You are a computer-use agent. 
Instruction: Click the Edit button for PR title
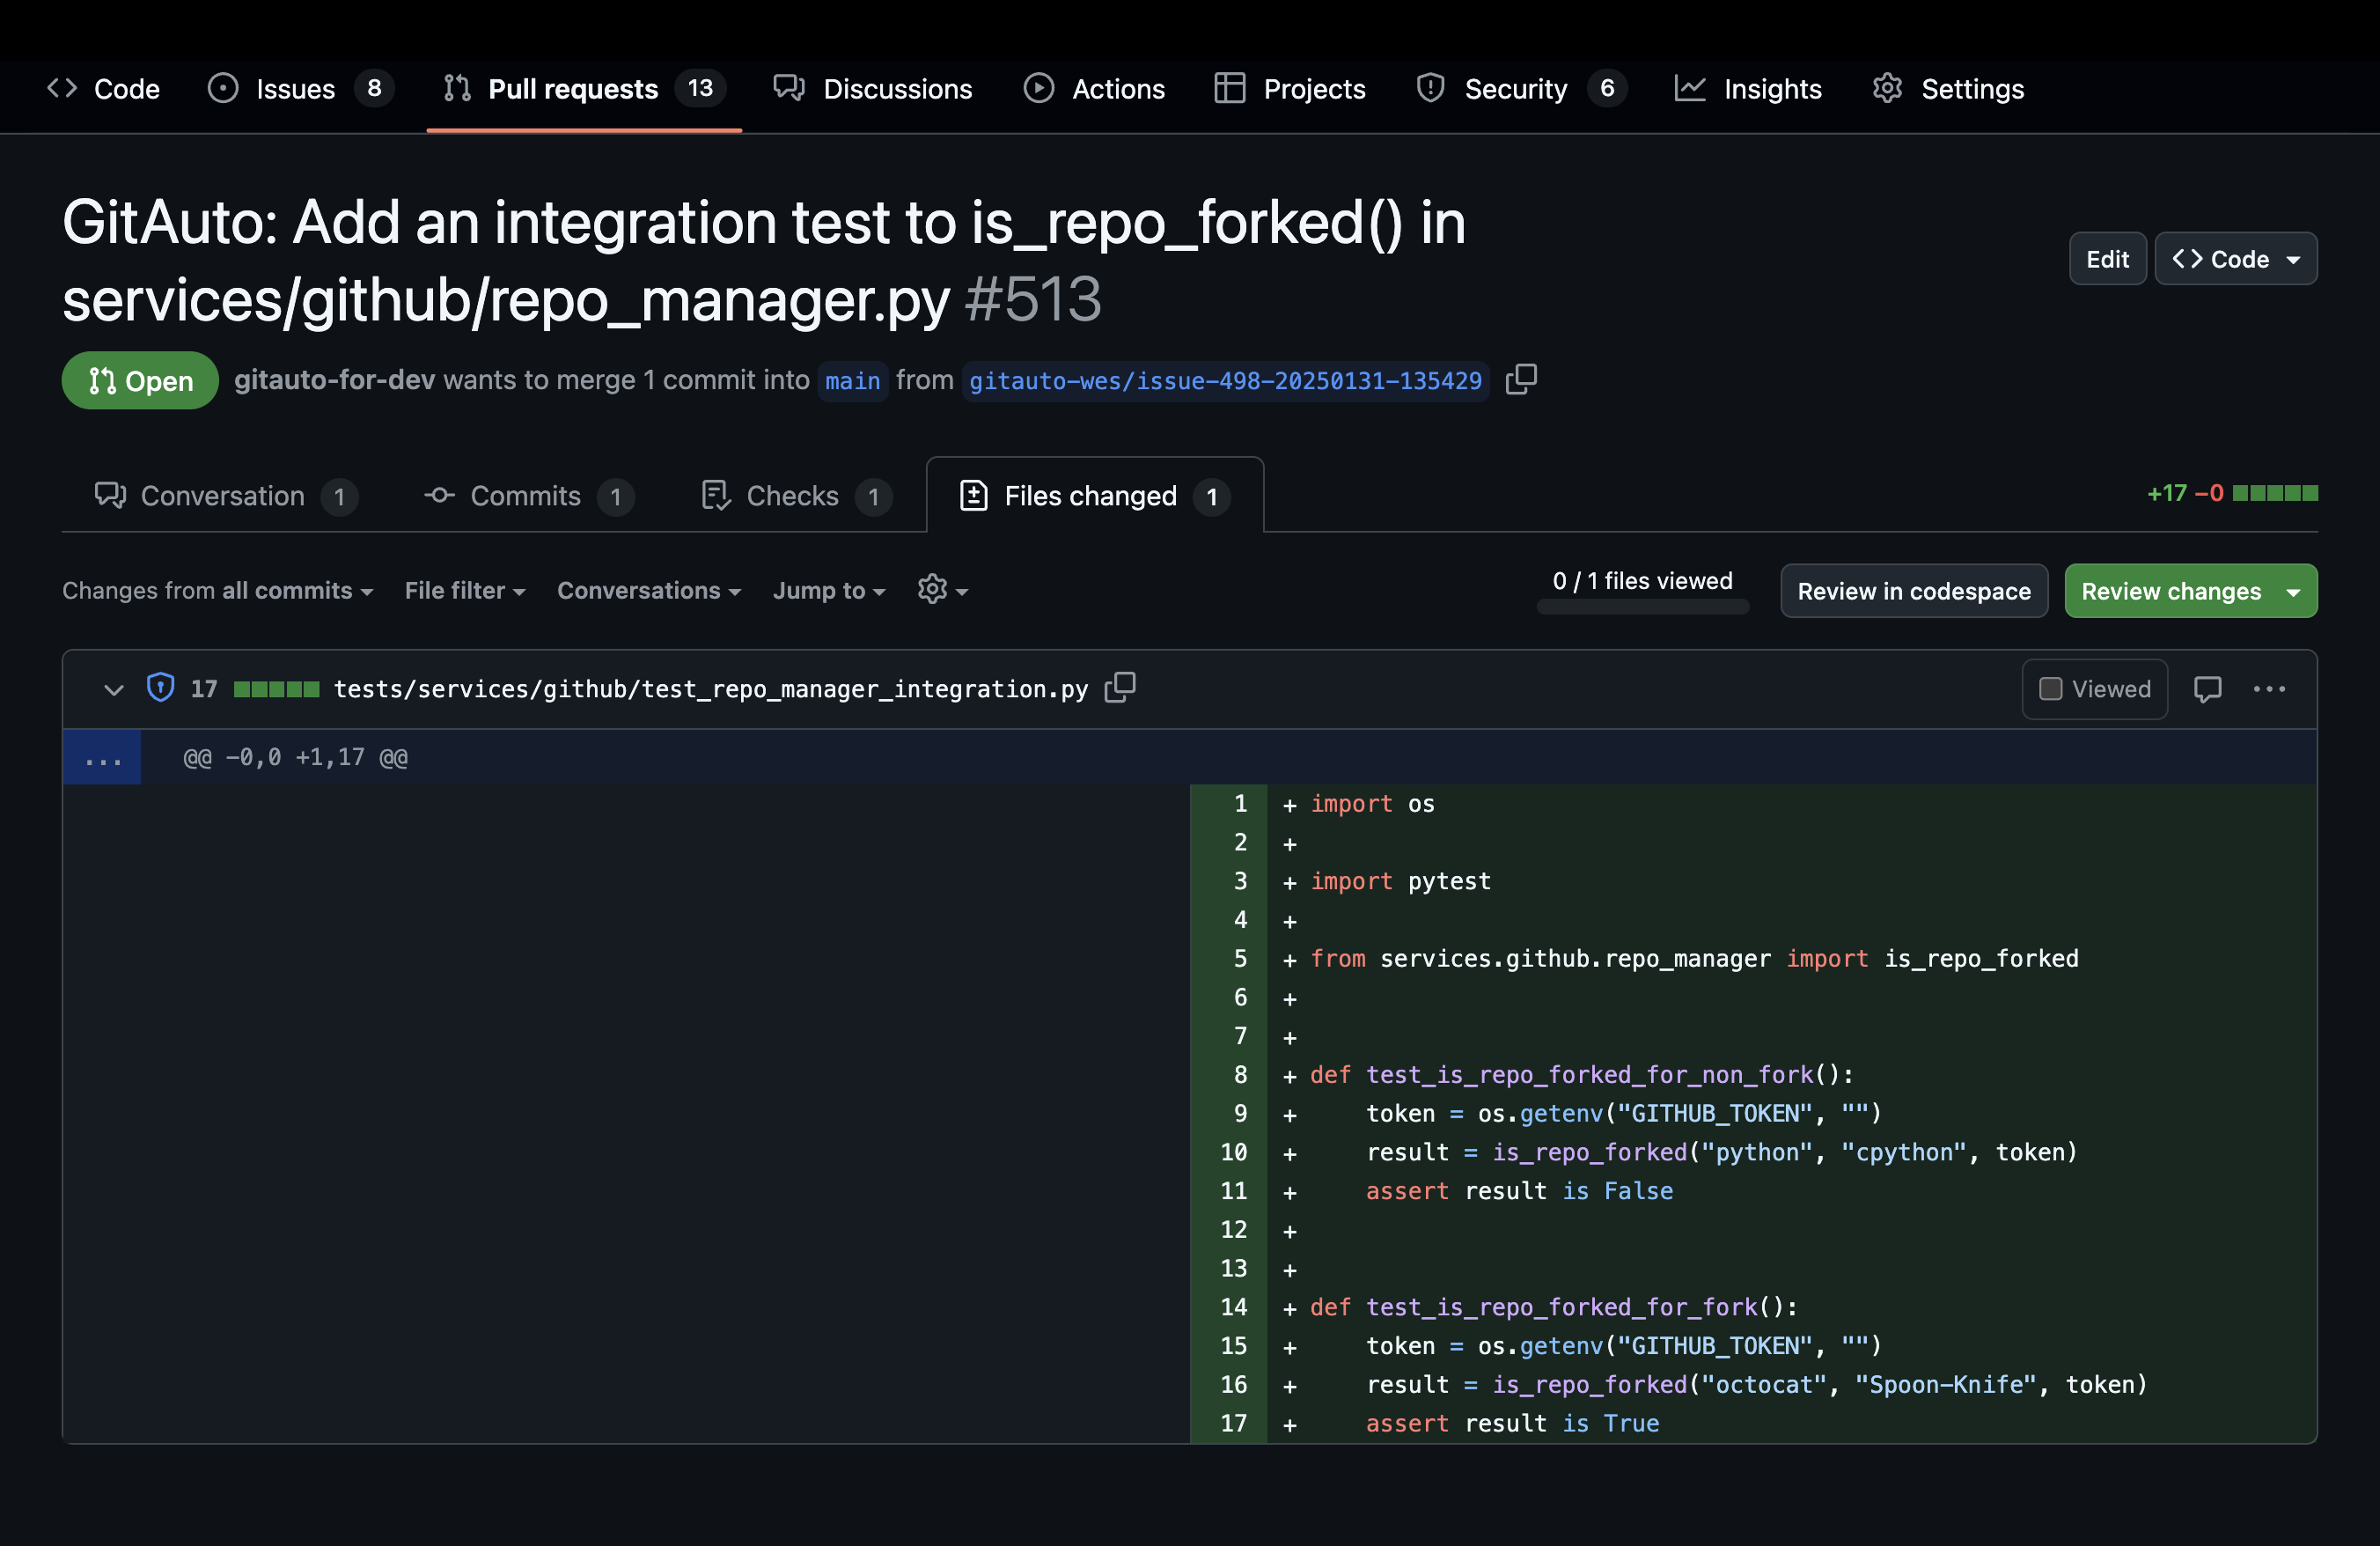tap(2106, 257)
